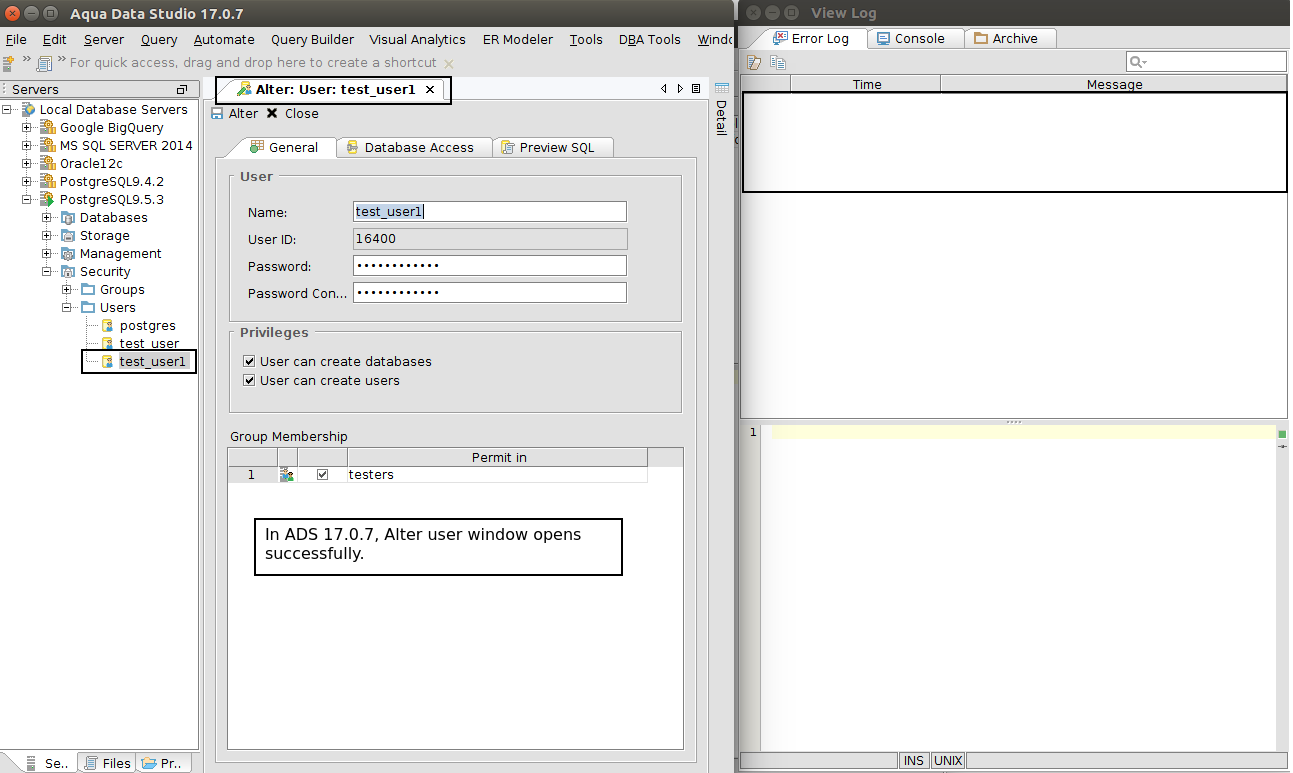This screenshot has height=773, width=1293.
Task: Click the Oracle12c server icon
Action: pos(48,164)
